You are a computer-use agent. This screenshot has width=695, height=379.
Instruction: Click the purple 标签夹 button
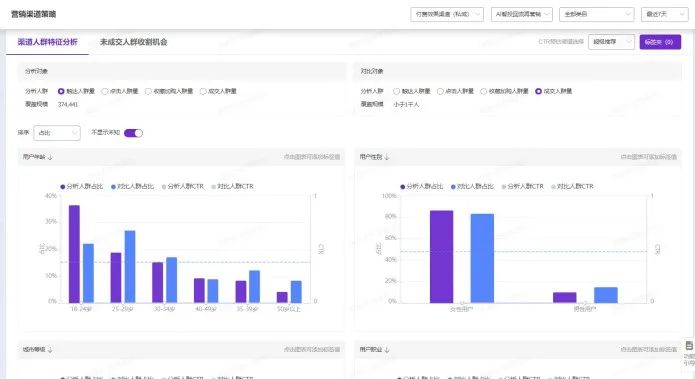pyautogui.click(x=660, y=42)
